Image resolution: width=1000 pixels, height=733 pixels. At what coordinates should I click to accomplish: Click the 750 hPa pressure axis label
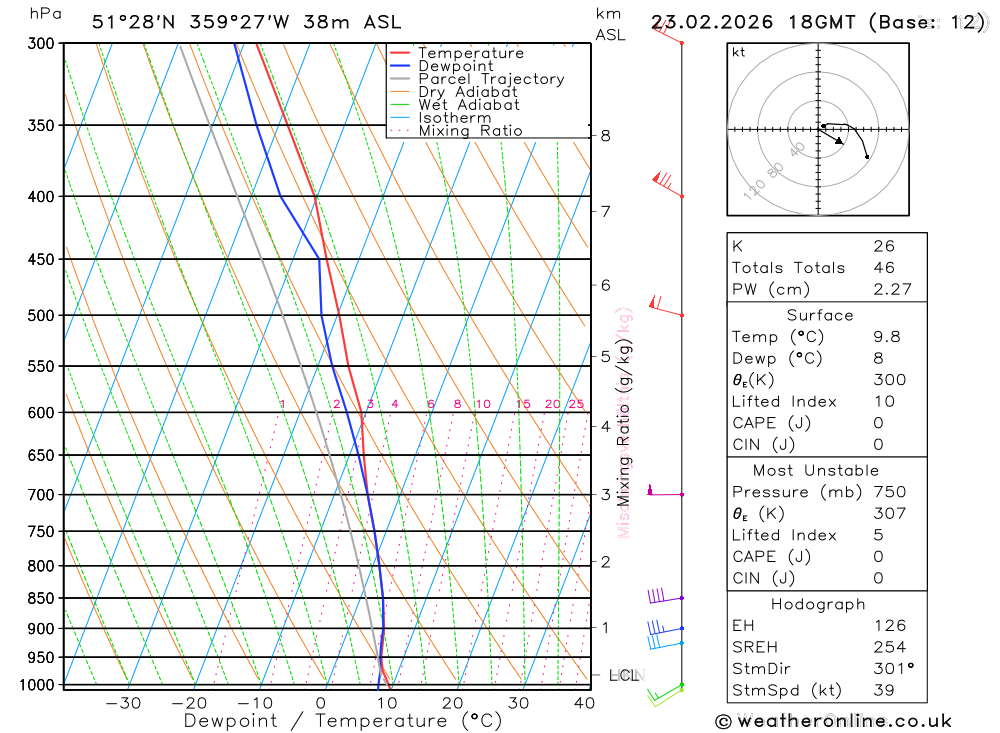[41, 531]
